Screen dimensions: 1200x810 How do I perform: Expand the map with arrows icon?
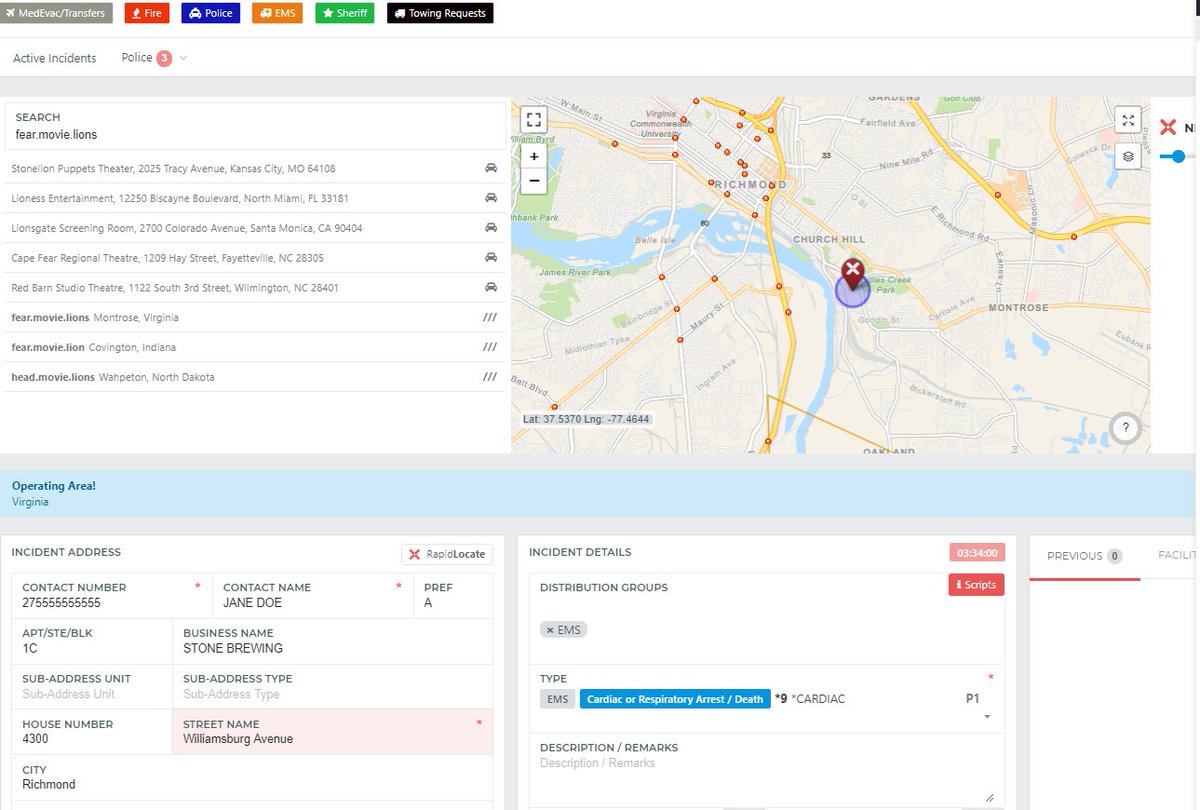[x=1128, y=120]
